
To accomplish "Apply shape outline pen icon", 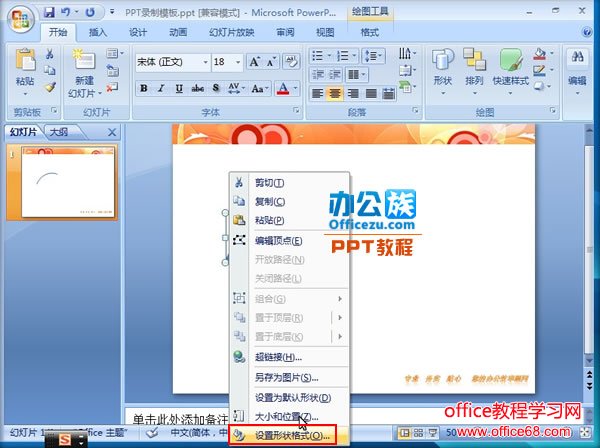I will click(x=539, y=70).
